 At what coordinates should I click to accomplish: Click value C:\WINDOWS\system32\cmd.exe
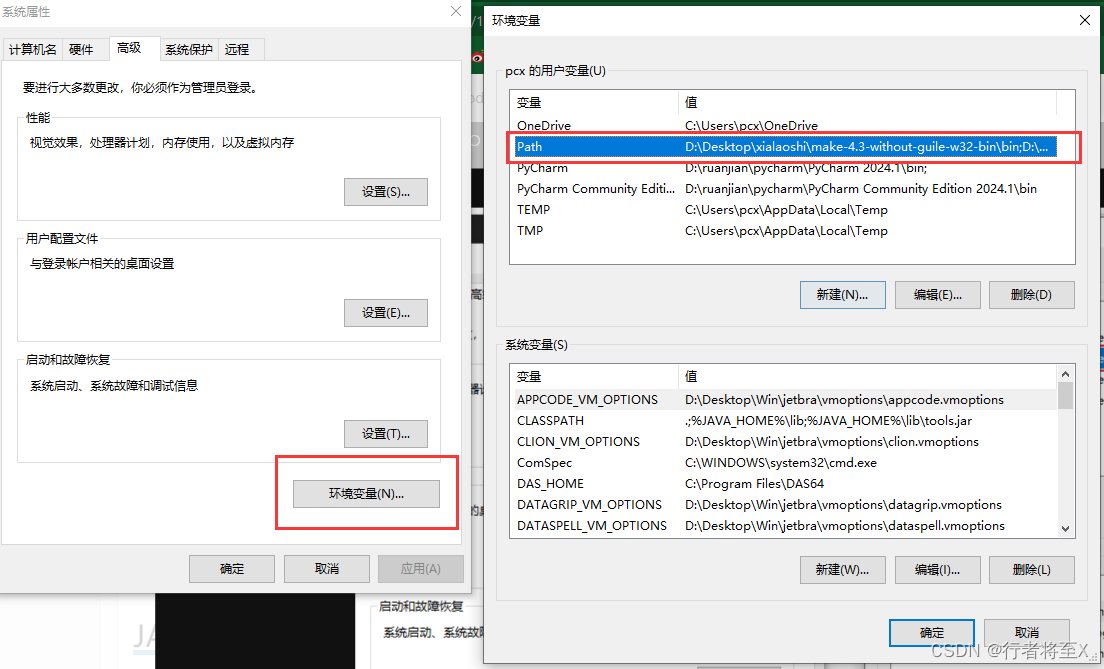pyautogui.click(x=781, y=463)
